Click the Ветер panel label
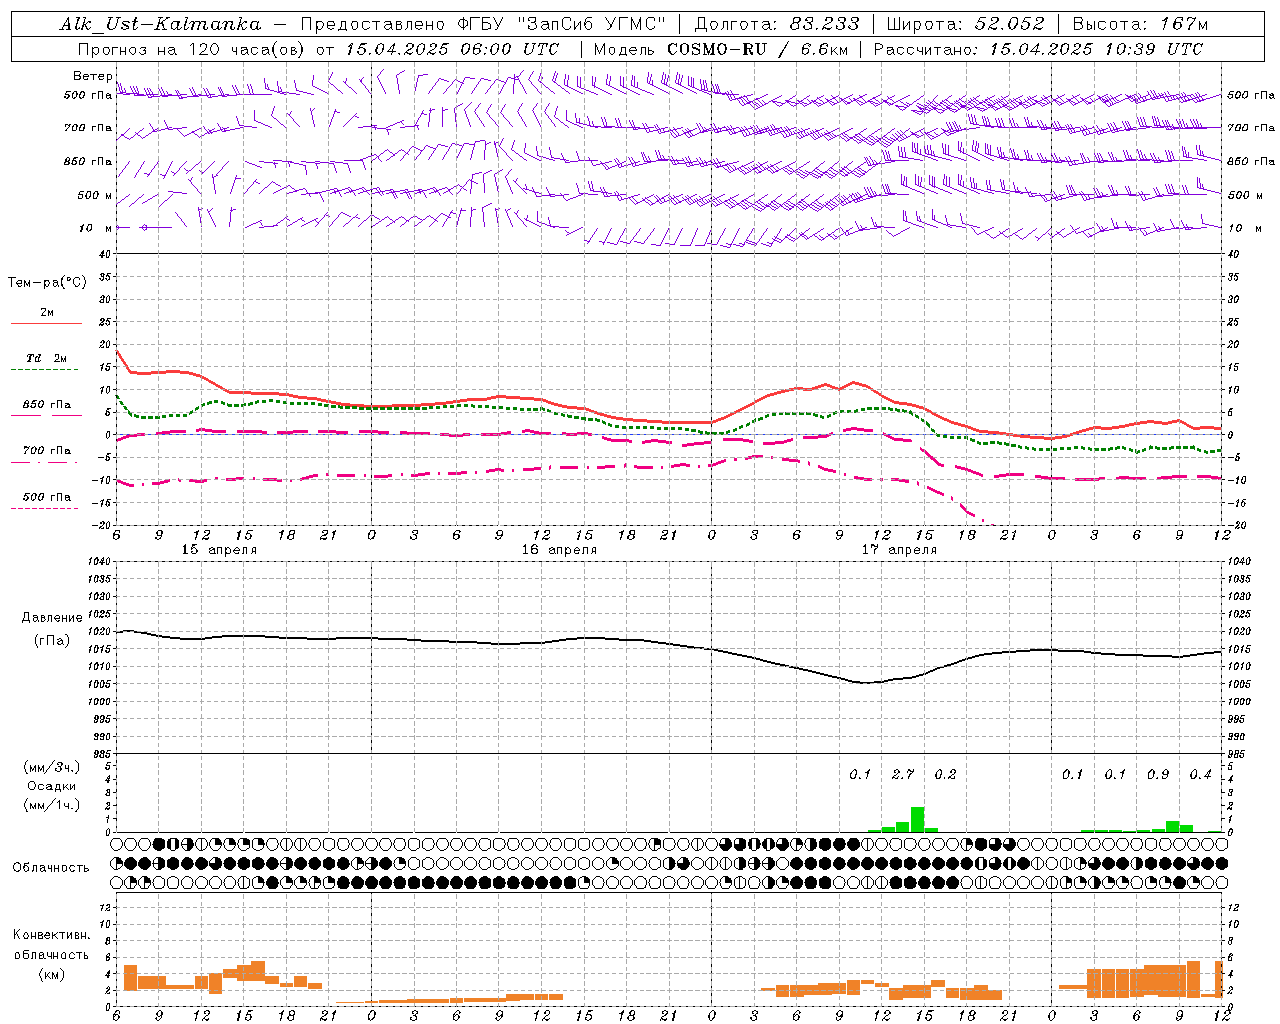This screenshot has height=1024, width=1280. 93,76
